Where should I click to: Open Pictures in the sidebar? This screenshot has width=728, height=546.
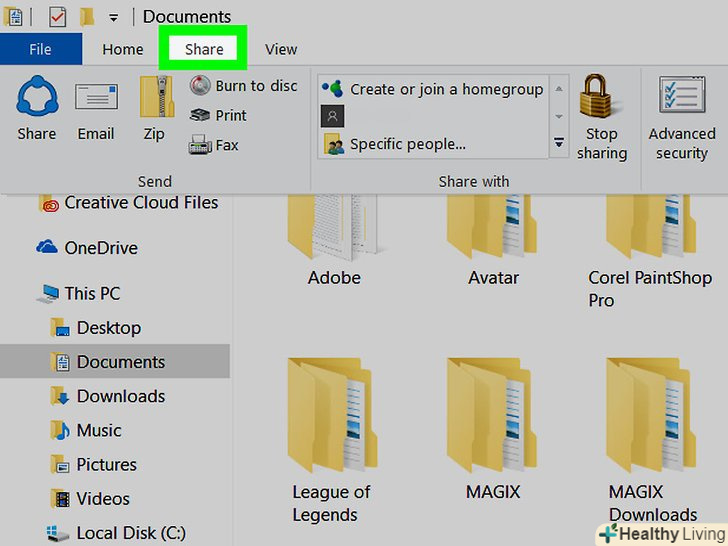point(93,464)
